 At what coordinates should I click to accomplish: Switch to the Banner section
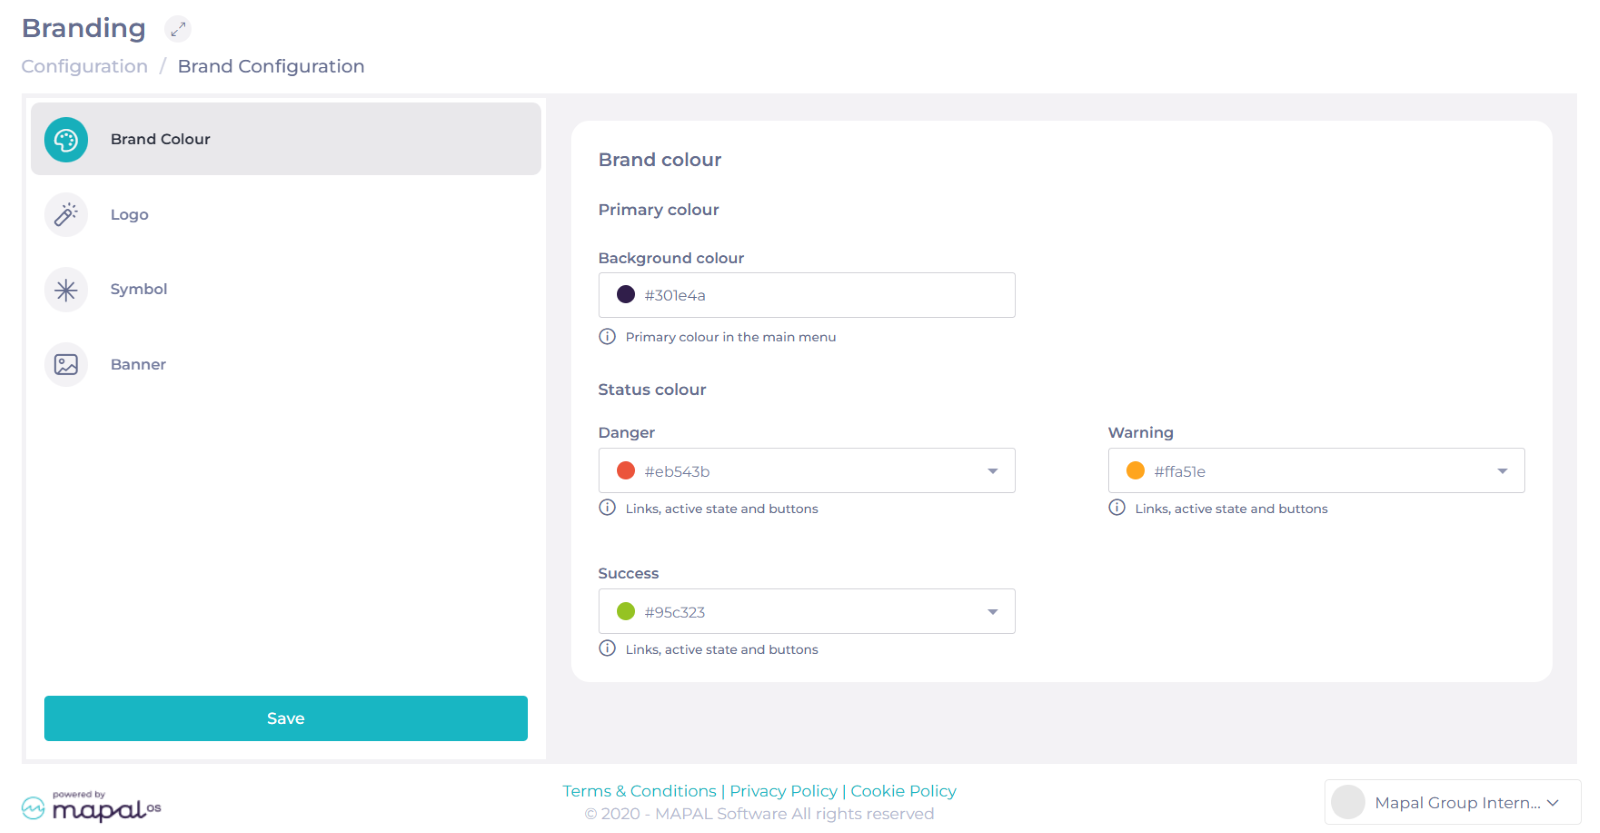[x=138, y=365]
